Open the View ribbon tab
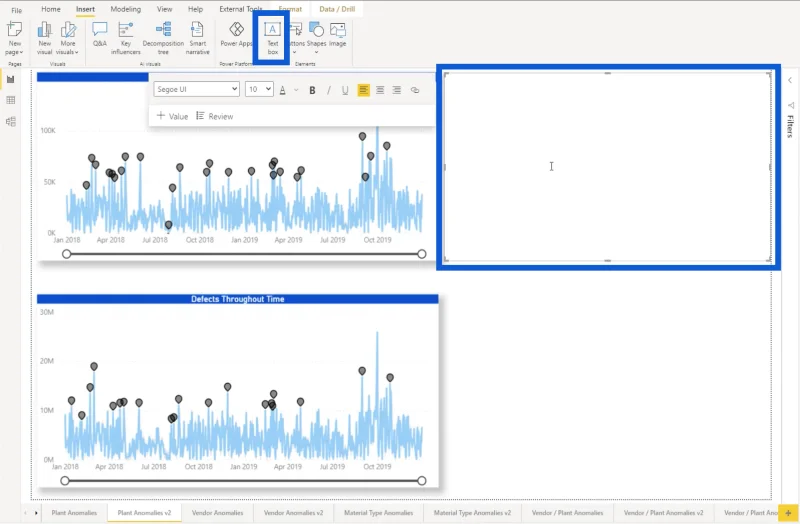 pos(164,9)
